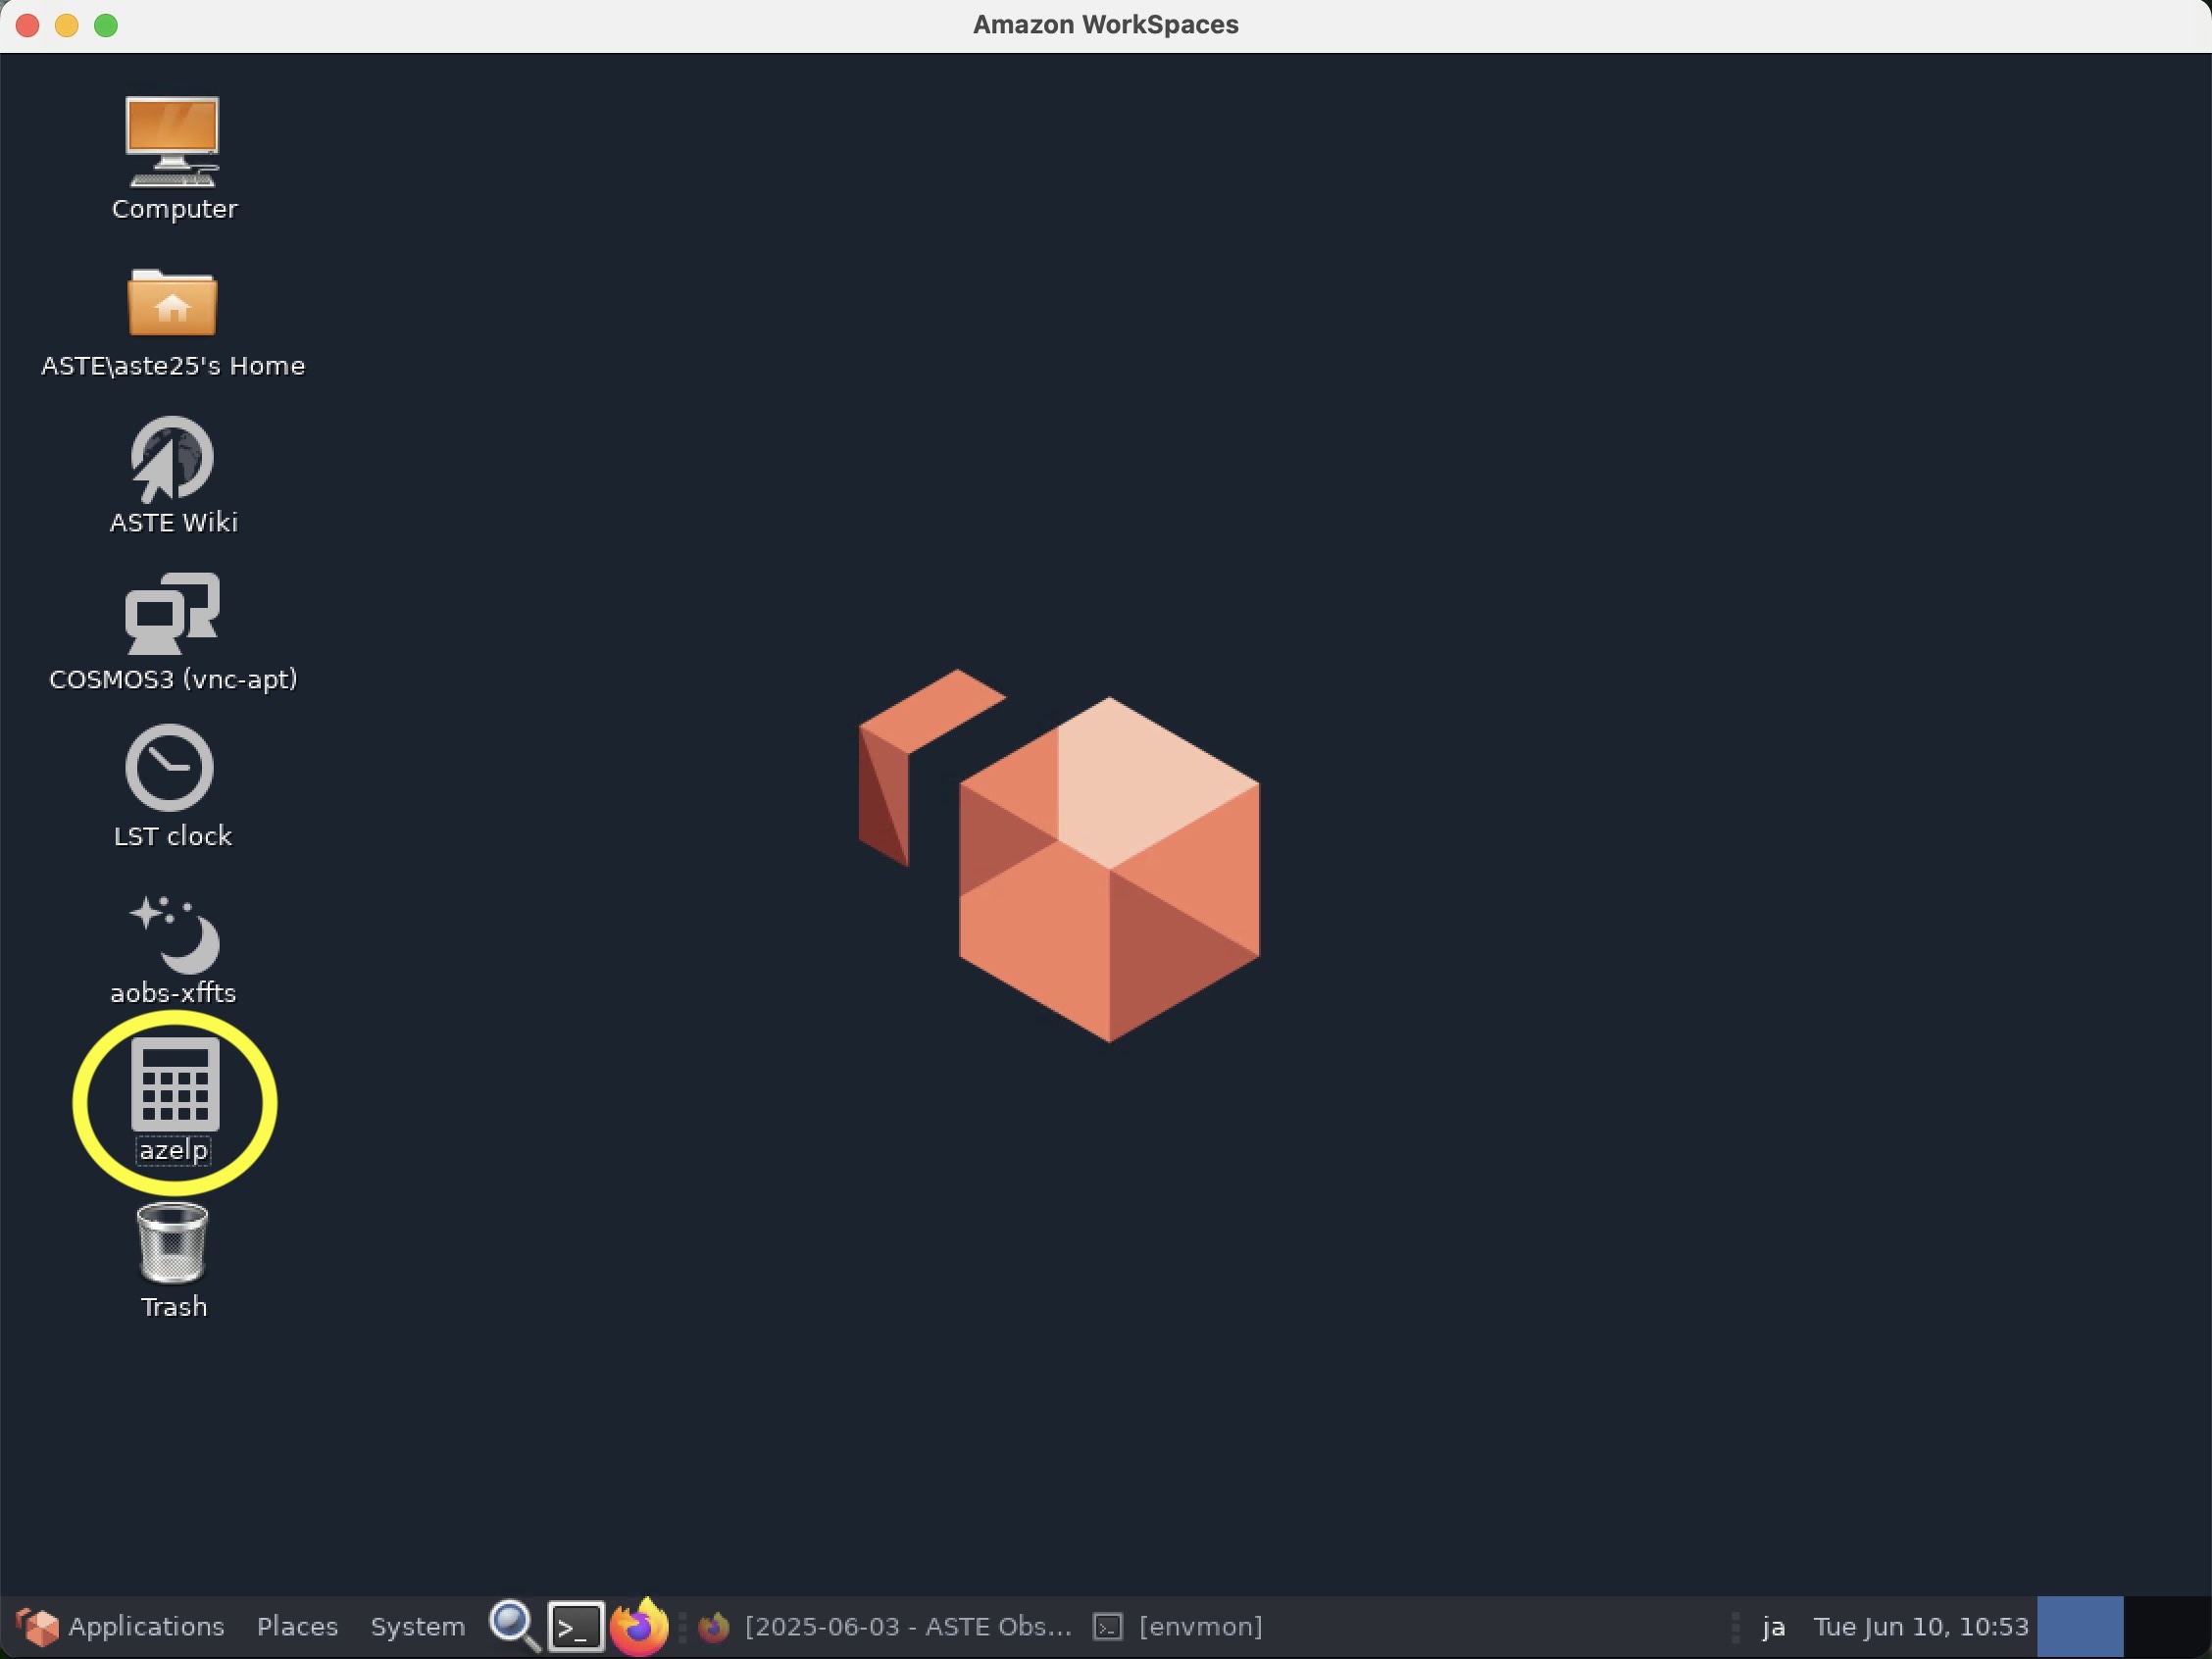2212x1659 pixels.
Task: Open the System menu
Action: coord(417,1627)
